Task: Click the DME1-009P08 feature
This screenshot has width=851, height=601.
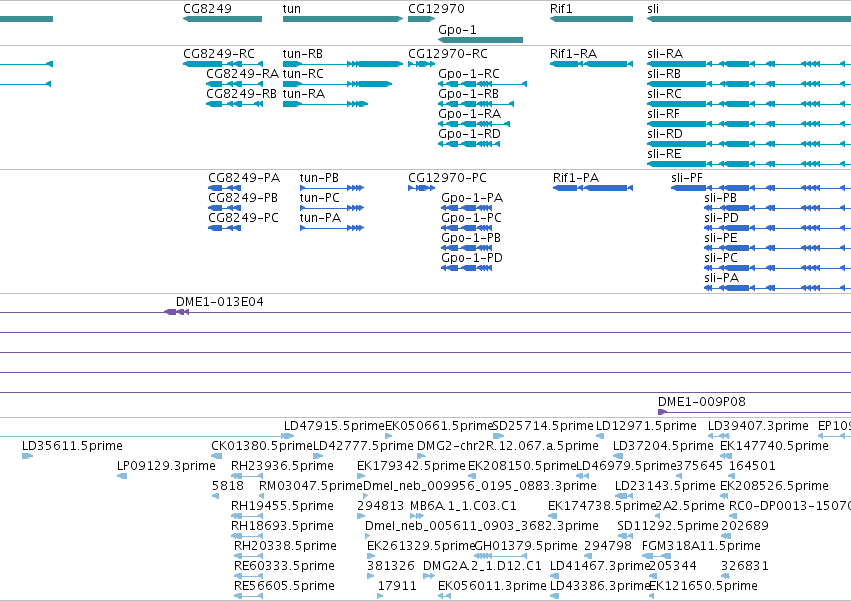Action: tap(754, 412)
